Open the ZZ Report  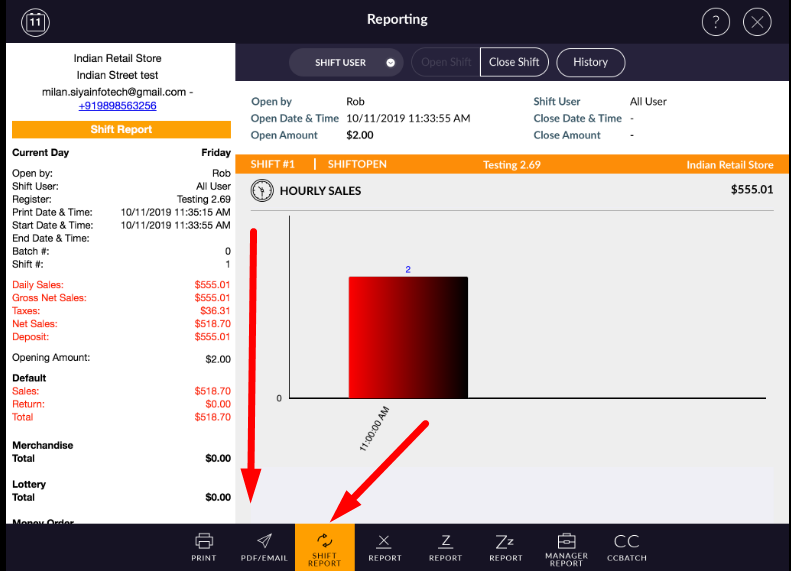point(505,546)
